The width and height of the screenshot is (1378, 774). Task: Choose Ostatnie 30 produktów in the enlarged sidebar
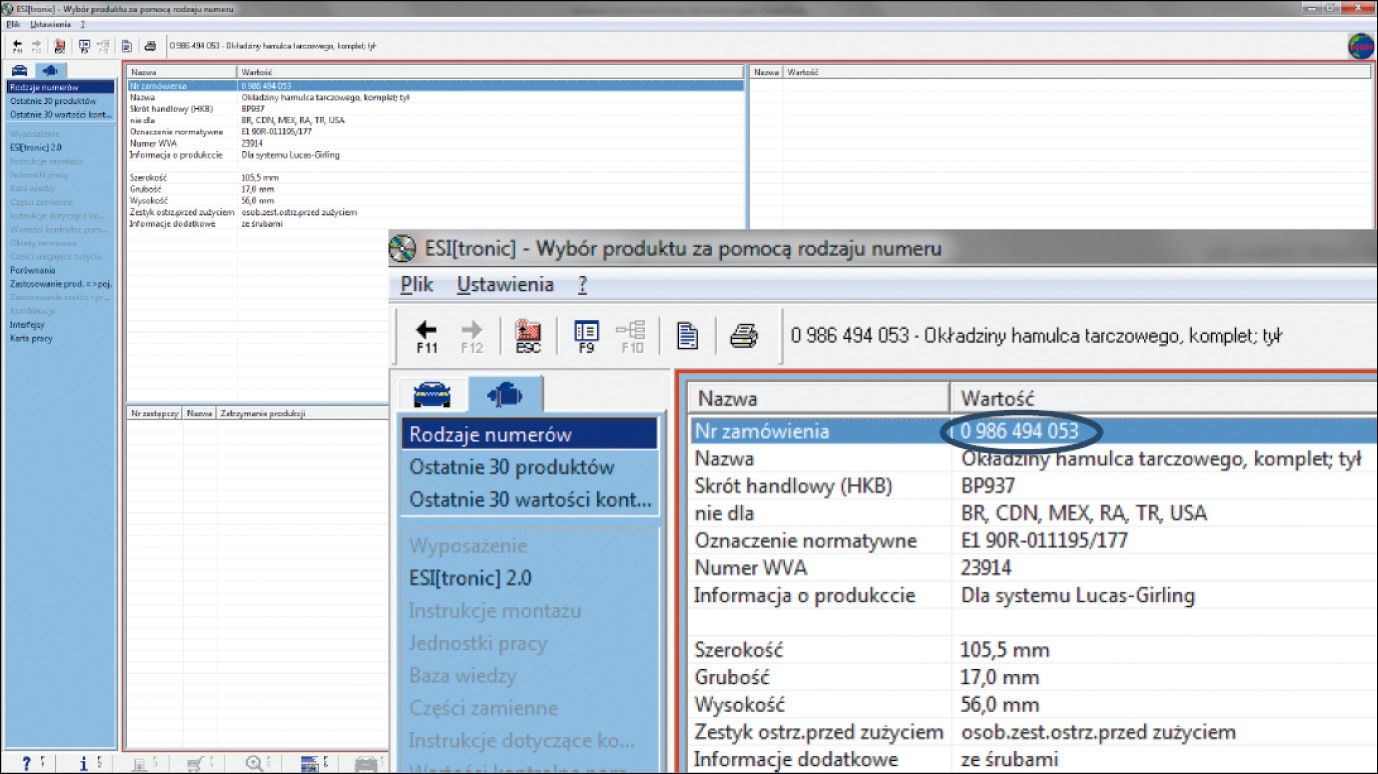click(x=511, y=467)
